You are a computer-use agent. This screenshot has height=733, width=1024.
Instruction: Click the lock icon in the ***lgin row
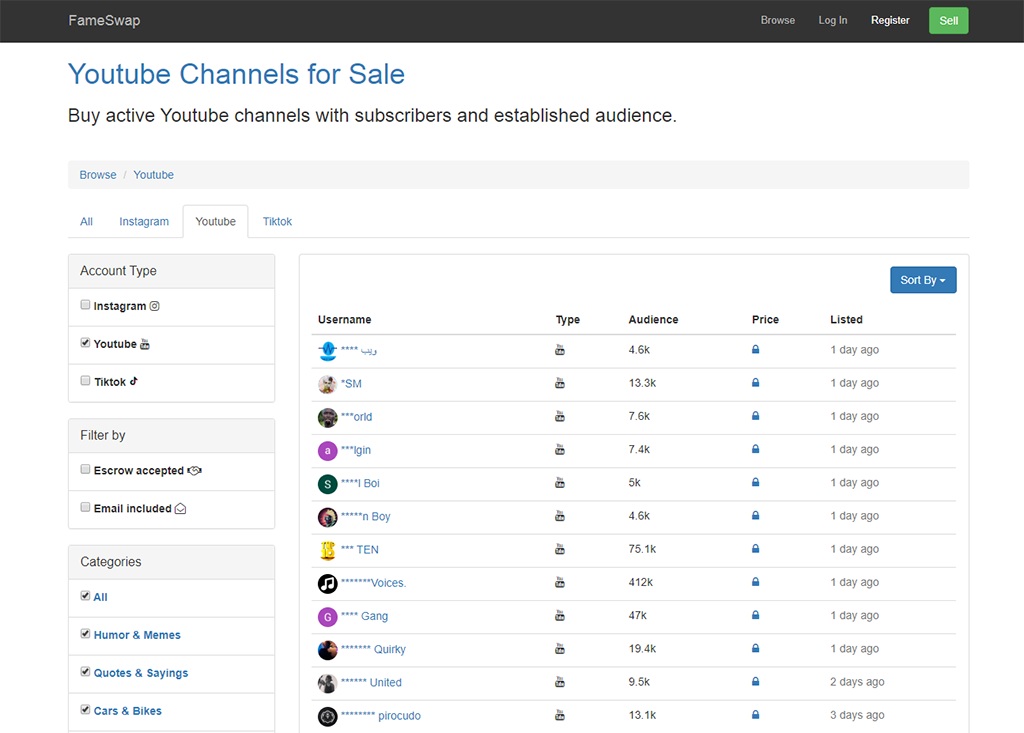(x=755, y=449)
